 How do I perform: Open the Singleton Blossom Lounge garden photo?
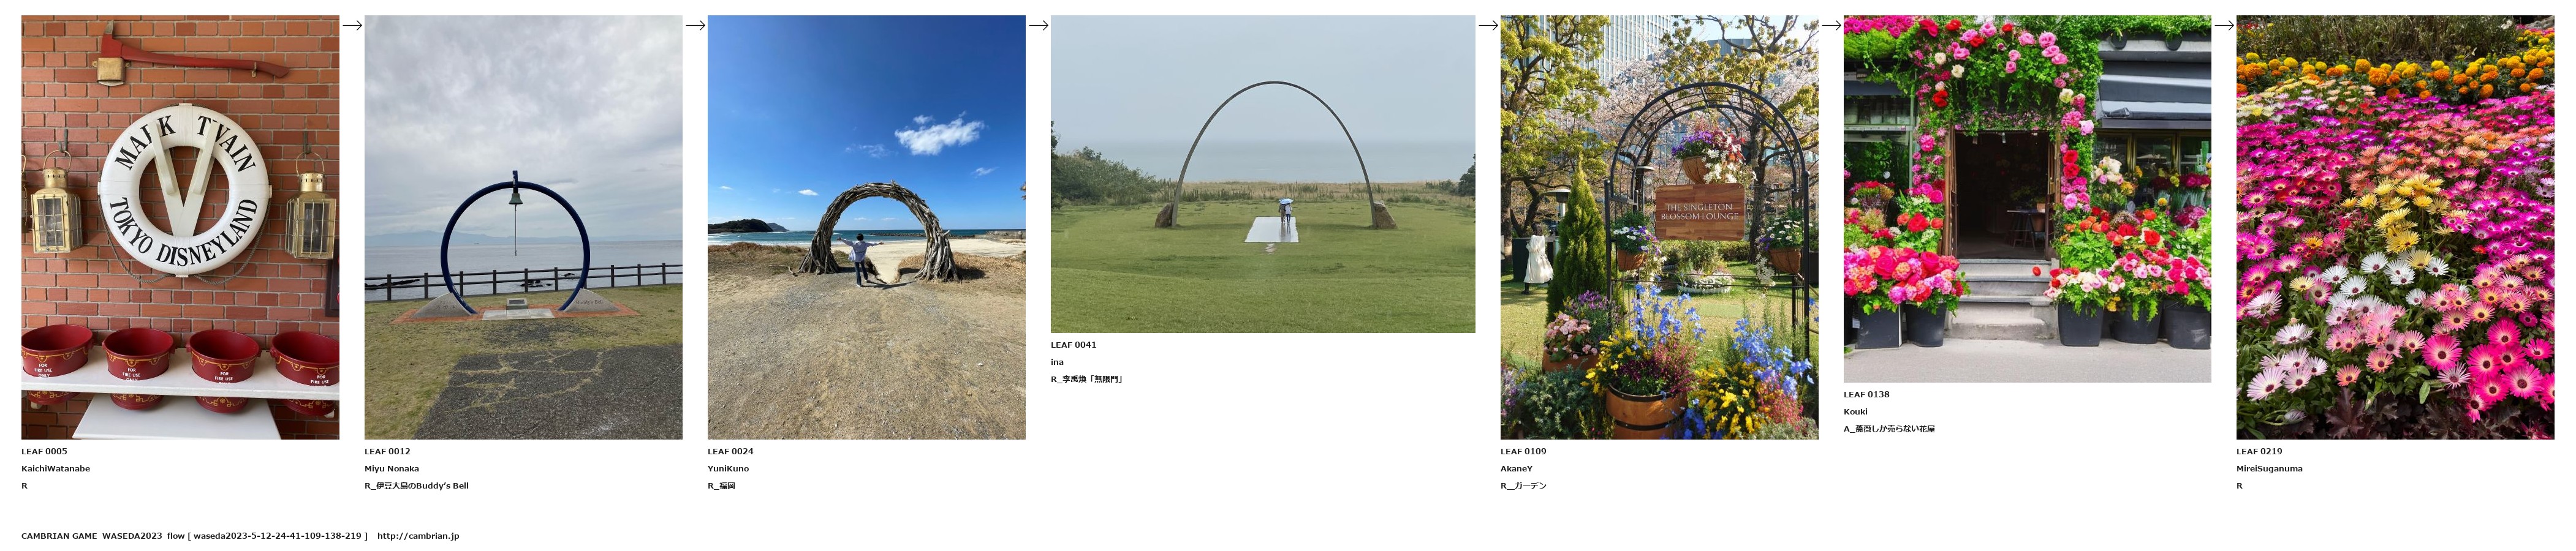[1659, 227]
